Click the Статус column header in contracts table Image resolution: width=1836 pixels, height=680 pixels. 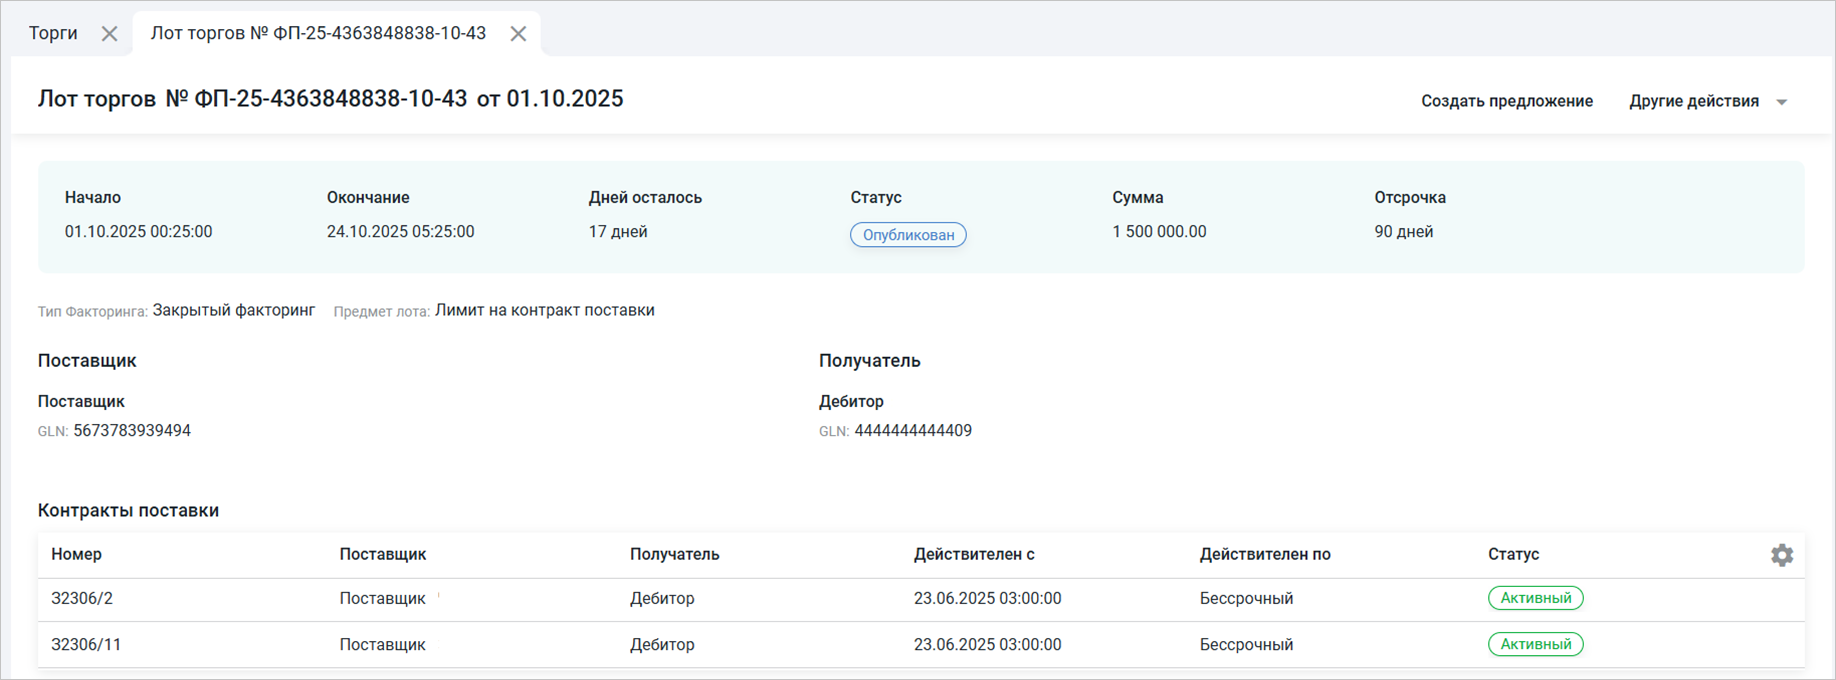pos(1512,554)
